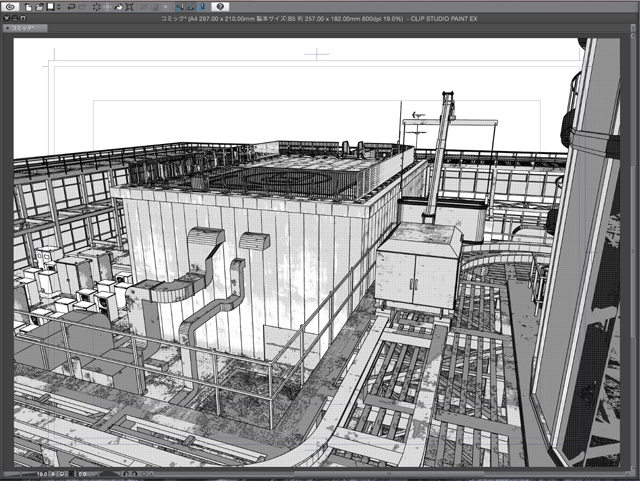This screenshot has width=640, height=481.
Task: Click the fit-to-screen icon in status bar
Action: click(71, 474)
